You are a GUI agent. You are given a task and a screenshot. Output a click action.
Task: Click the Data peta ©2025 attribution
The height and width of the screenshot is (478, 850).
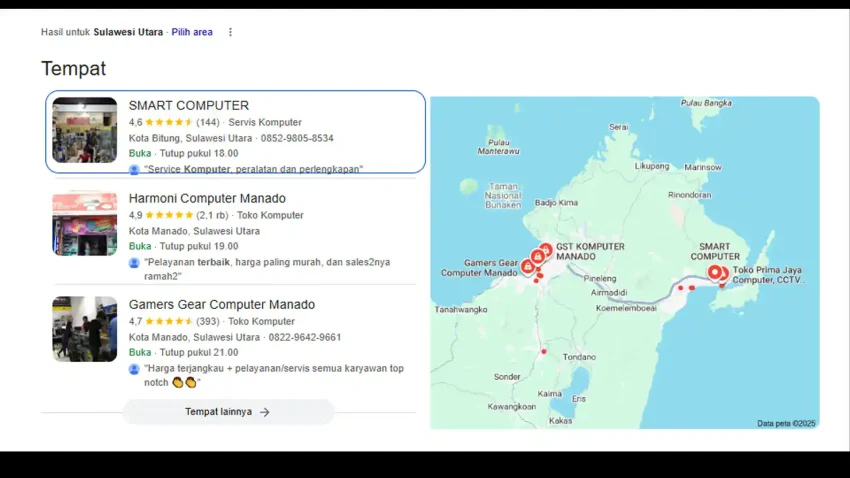pos(786,423)
